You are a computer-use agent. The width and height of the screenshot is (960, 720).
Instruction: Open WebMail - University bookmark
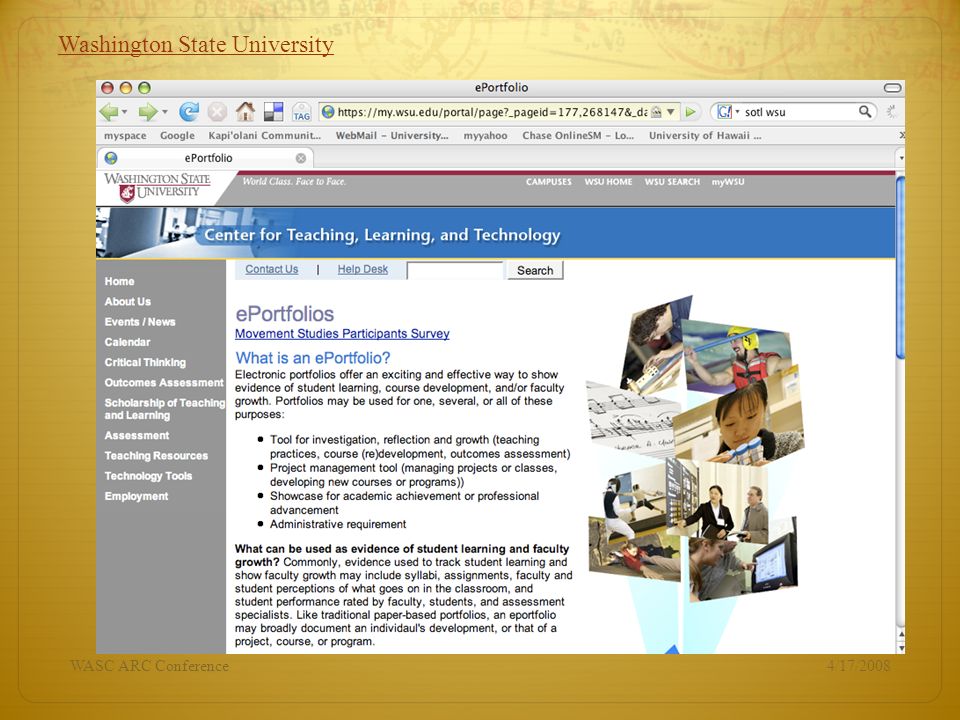(392, 136)
